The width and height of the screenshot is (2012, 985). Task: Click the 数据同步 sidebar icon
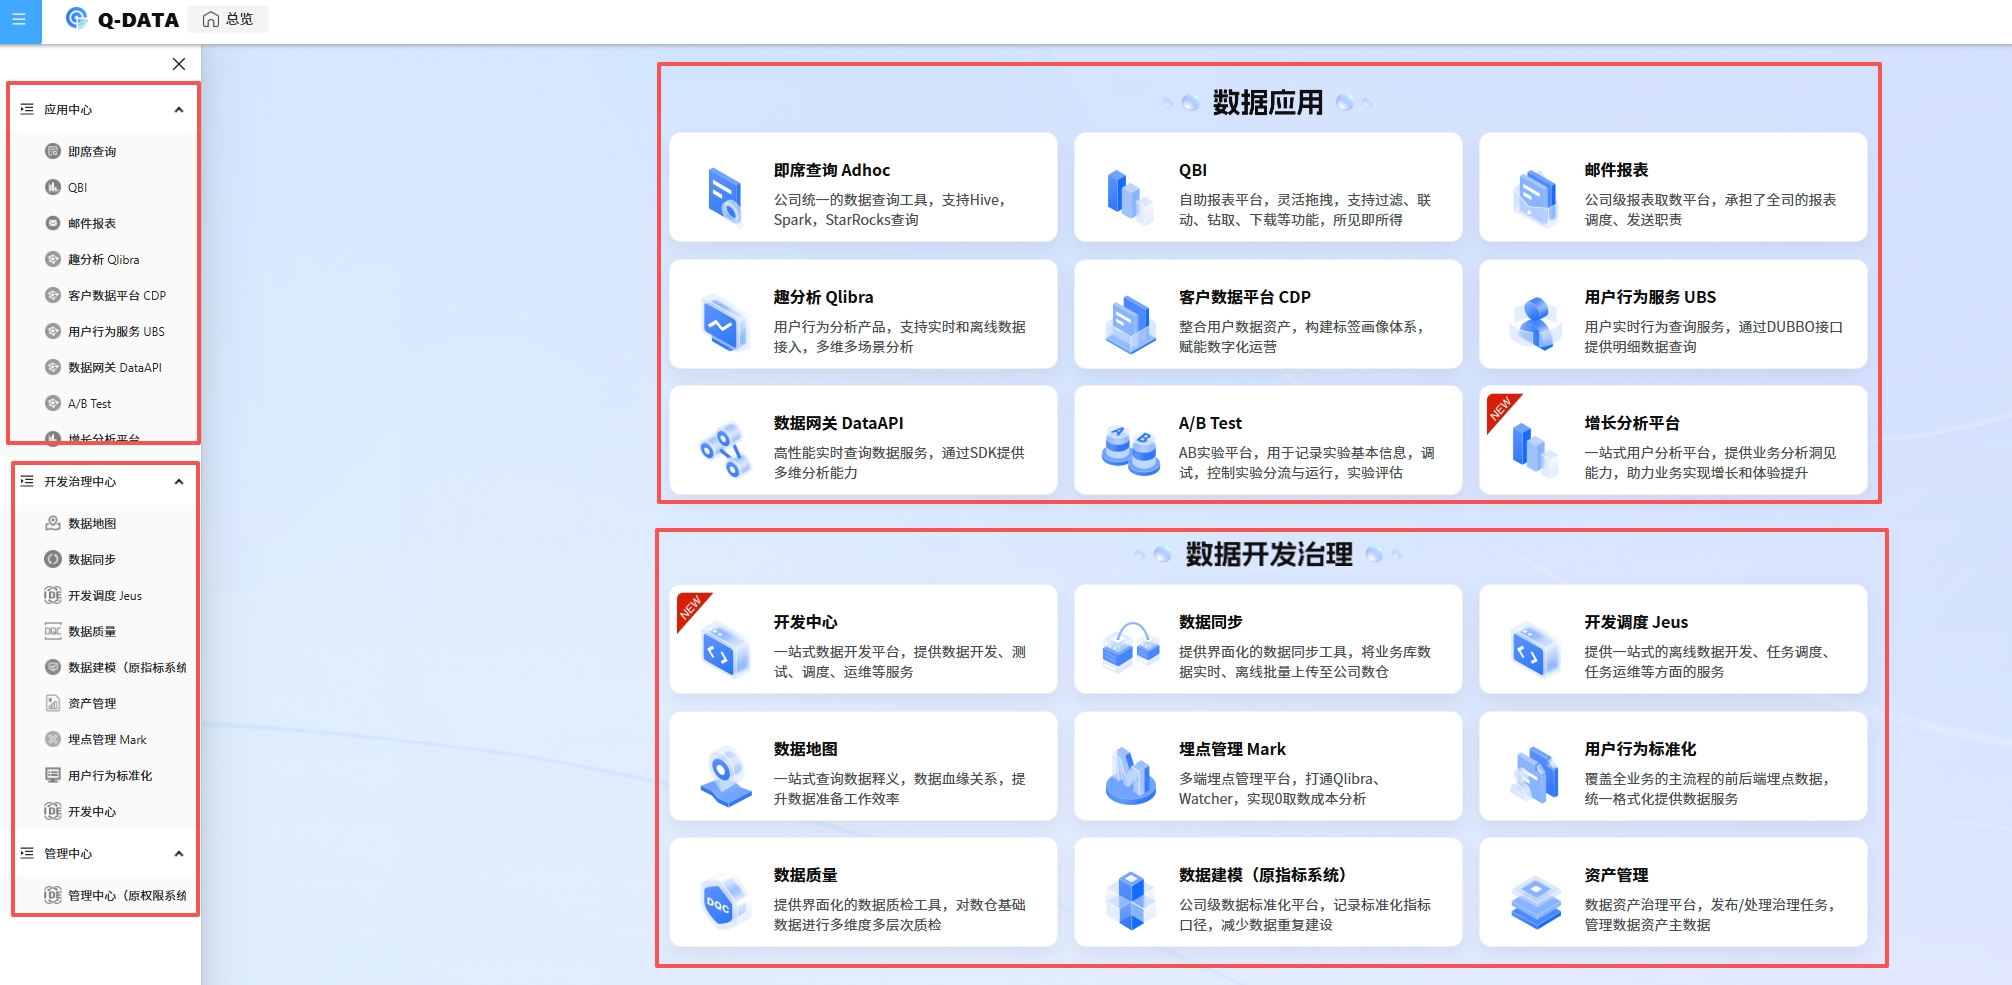coord(53,559)
